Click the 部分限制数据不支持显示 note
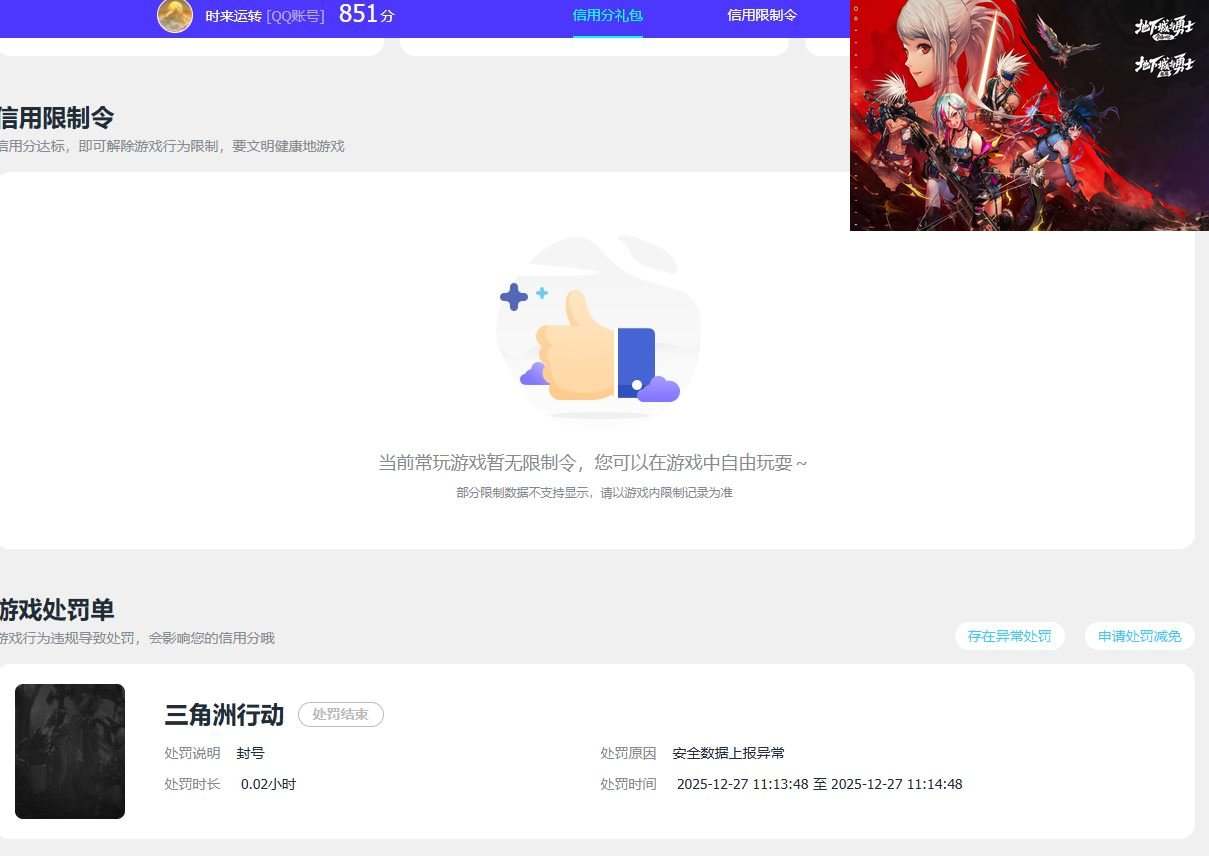1209x856 pixels. pos(594,493)
